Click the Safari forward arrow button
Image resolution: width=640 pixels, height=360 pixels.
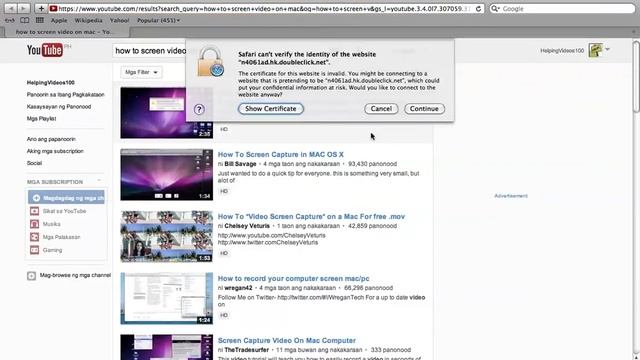click(x=24, y=8)
